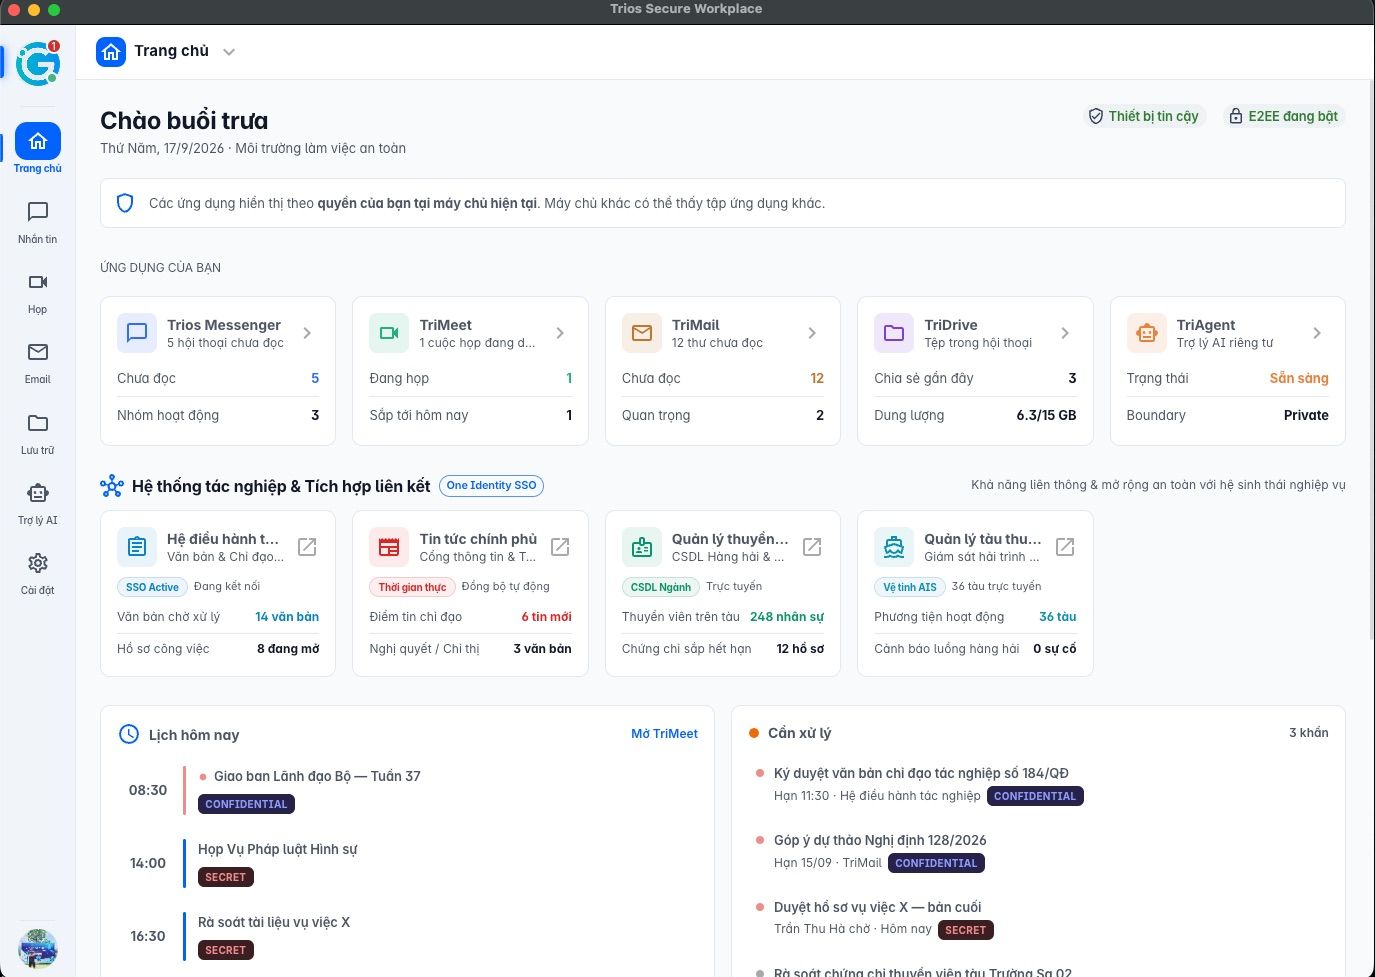The width and height of the screenshot is (1375, 977).
Task: Expand the Trang chủ dropdown chevron
Action: pyautogui.click(x=229, y=52)
